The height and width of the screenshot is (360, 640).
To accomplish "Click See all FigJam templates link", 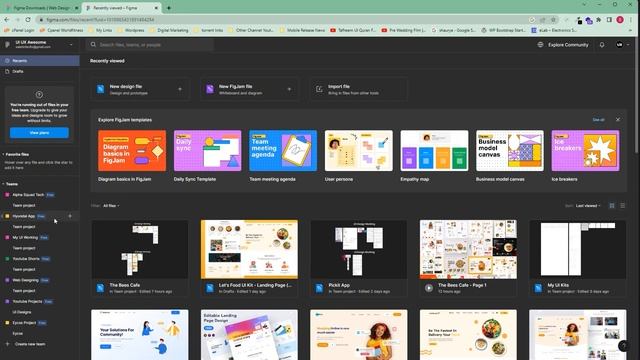I will [x=598, y=120].
